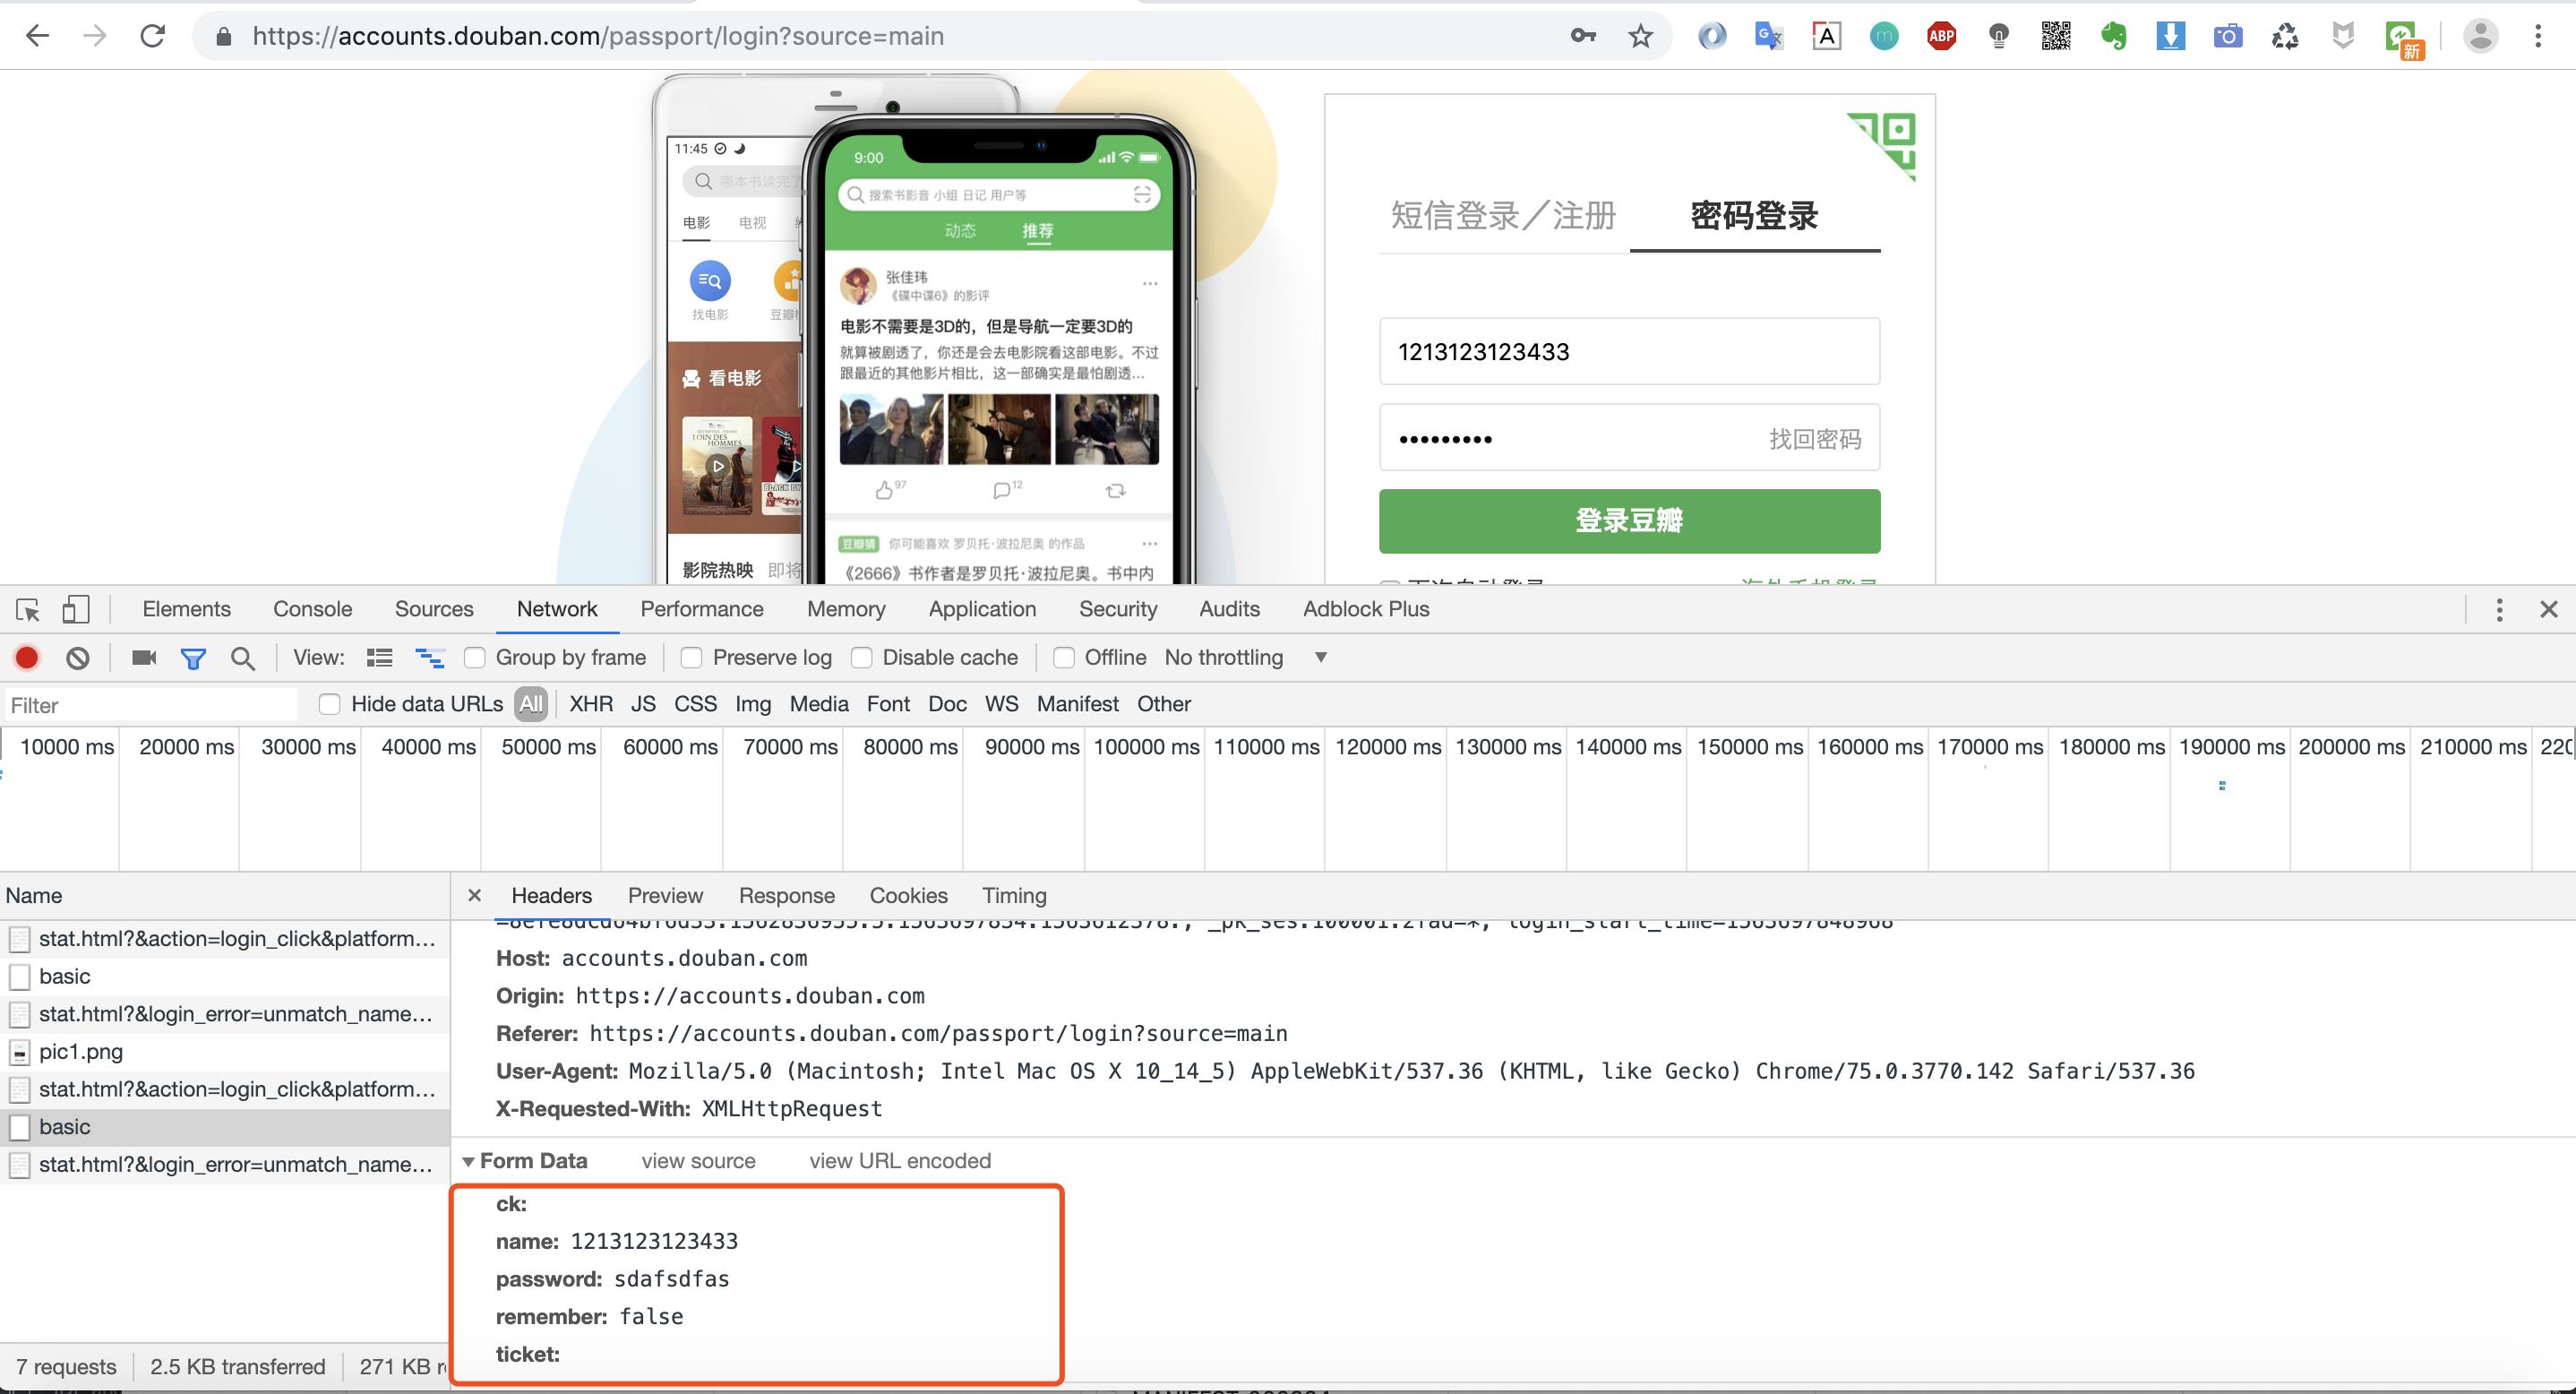Open QR code extension icon
This screenshot has width=2576, height=1394.
click(2056, 36)
